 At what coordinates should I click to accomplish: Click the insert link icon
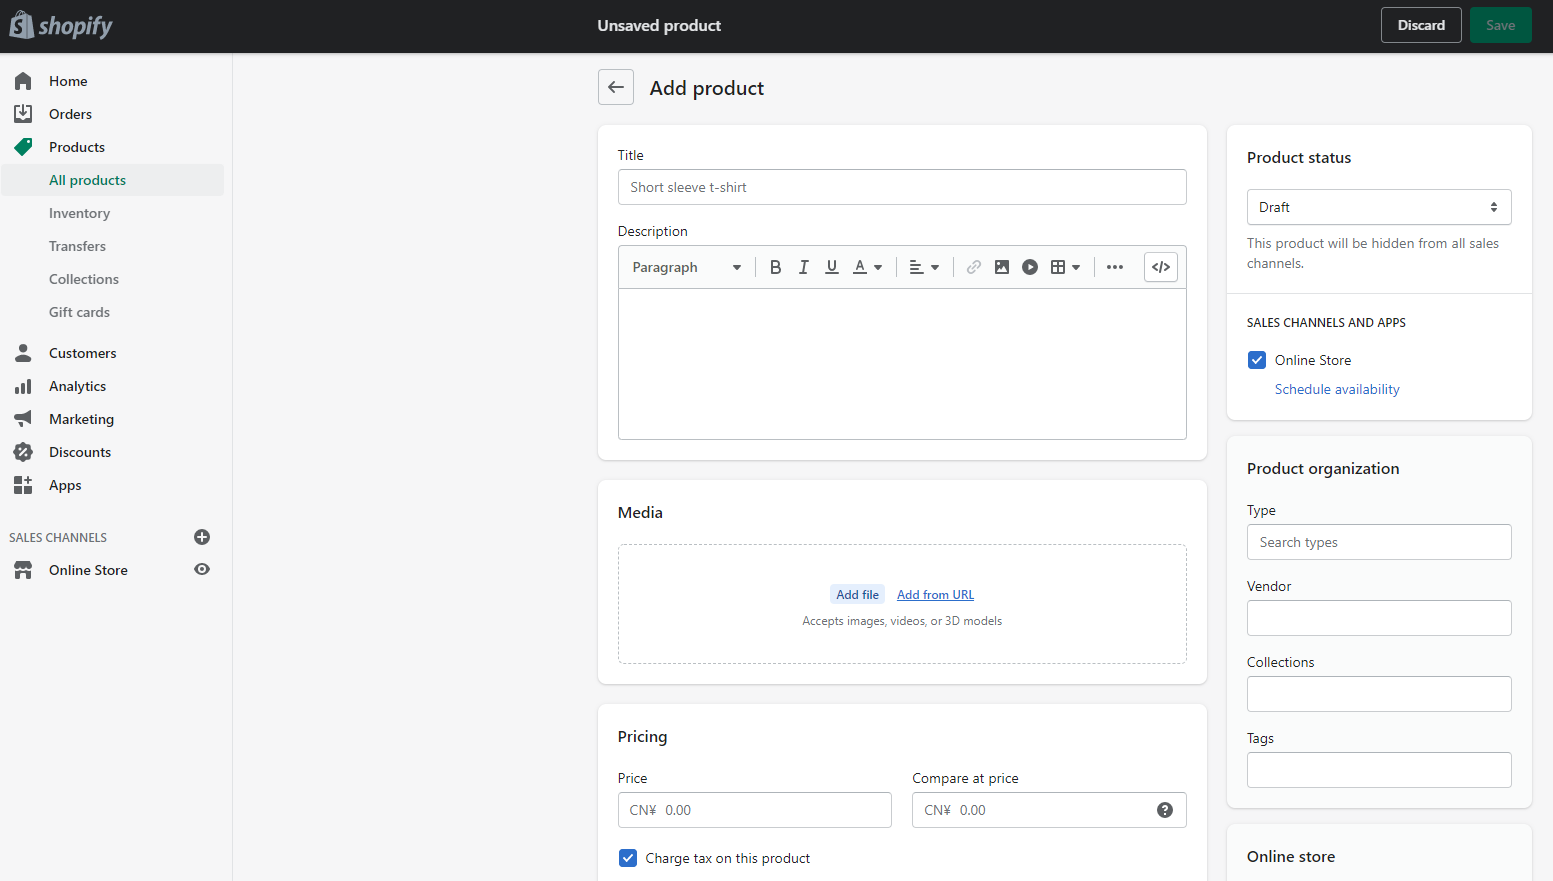click(973, 267)
